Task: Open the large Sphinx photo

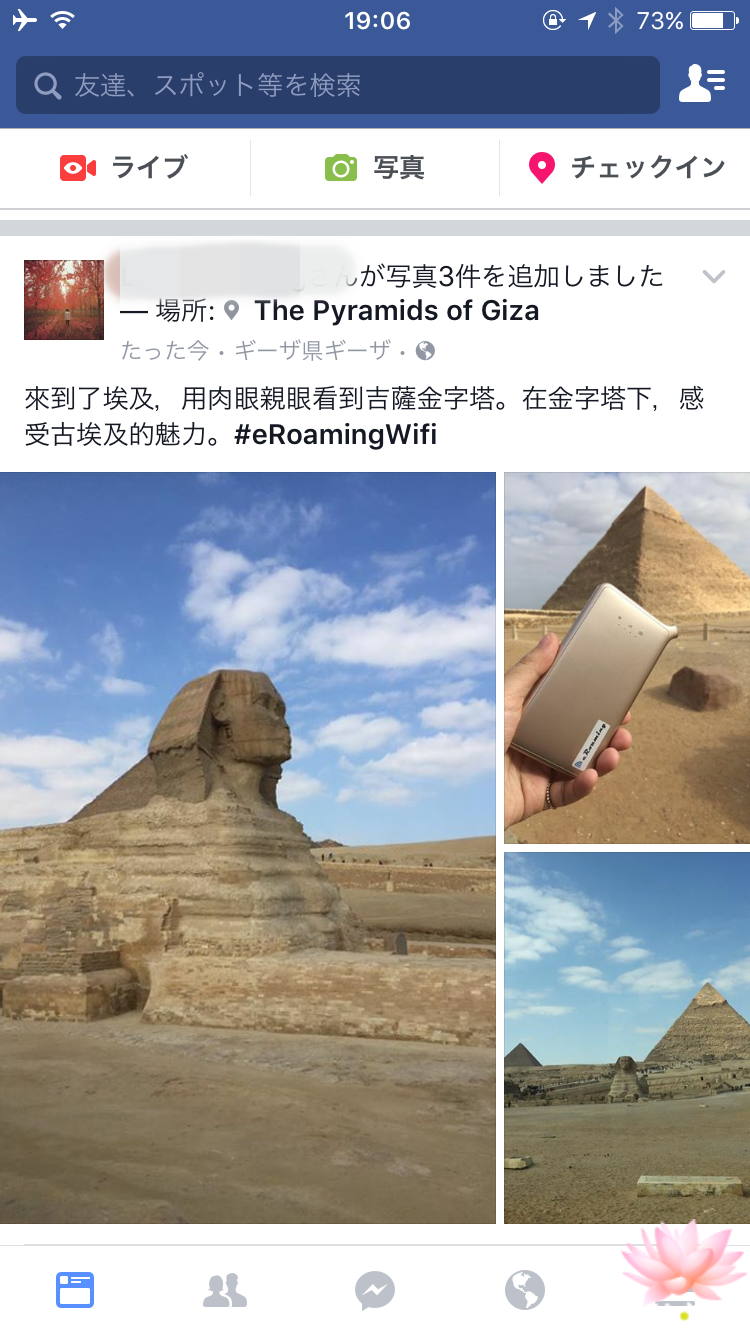Action: (x=248, y=848)
